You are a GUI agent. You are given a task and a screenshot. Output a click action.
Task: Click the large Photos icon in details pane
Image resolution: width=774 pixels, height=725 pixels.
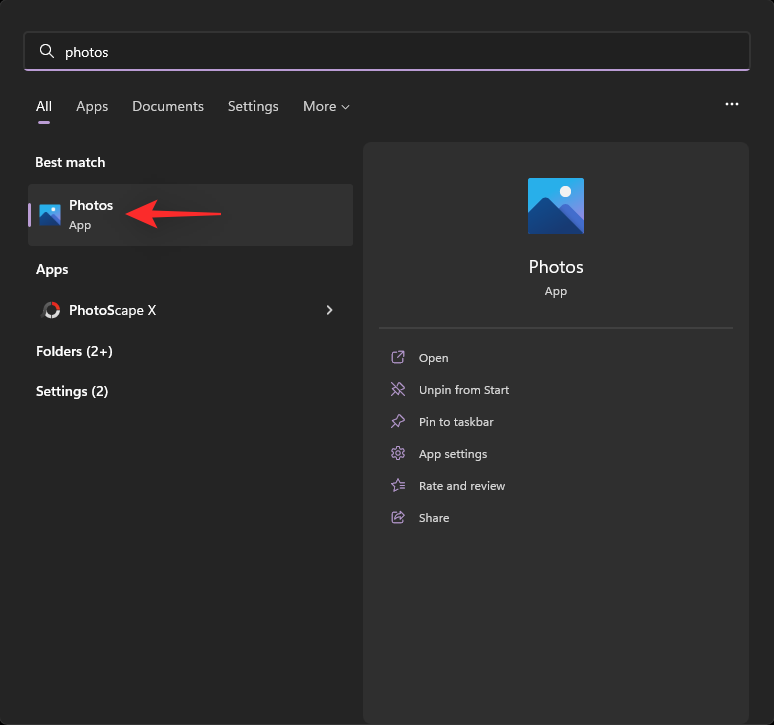[x=556, y=206]
